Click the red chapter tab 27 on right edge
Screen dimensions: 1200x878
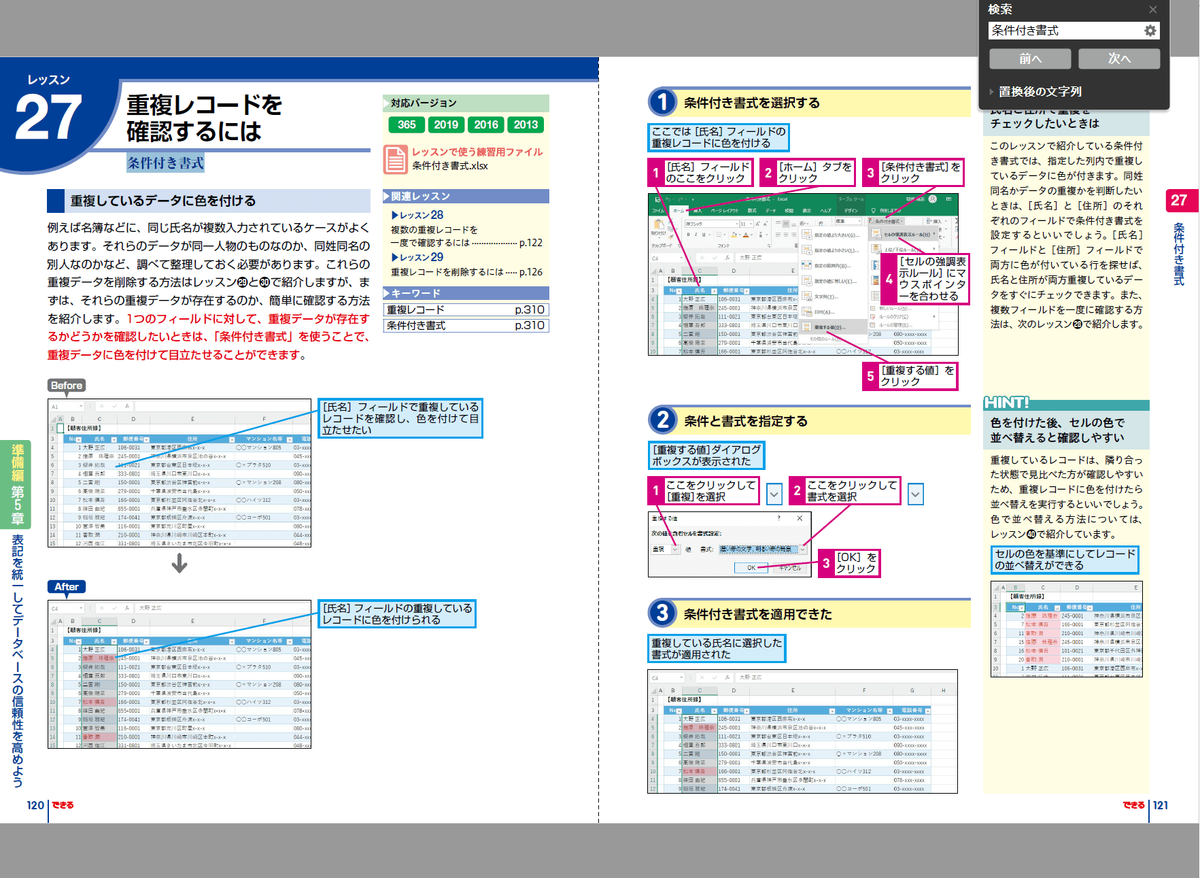pos(1181,202)
